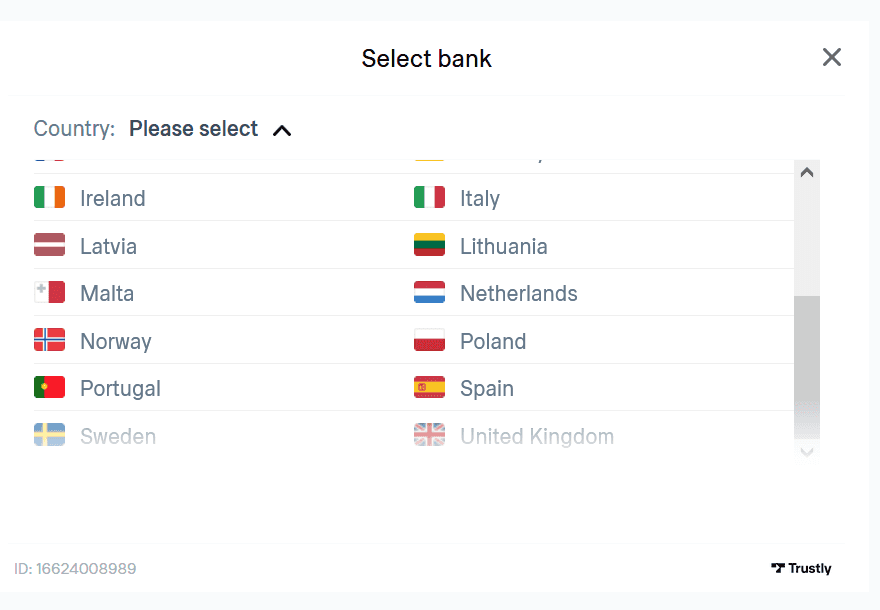Image resolution: width=880 pixels, height=610 pixels.
Task: Select United Kingdom as the country
Action: point(536,436)
